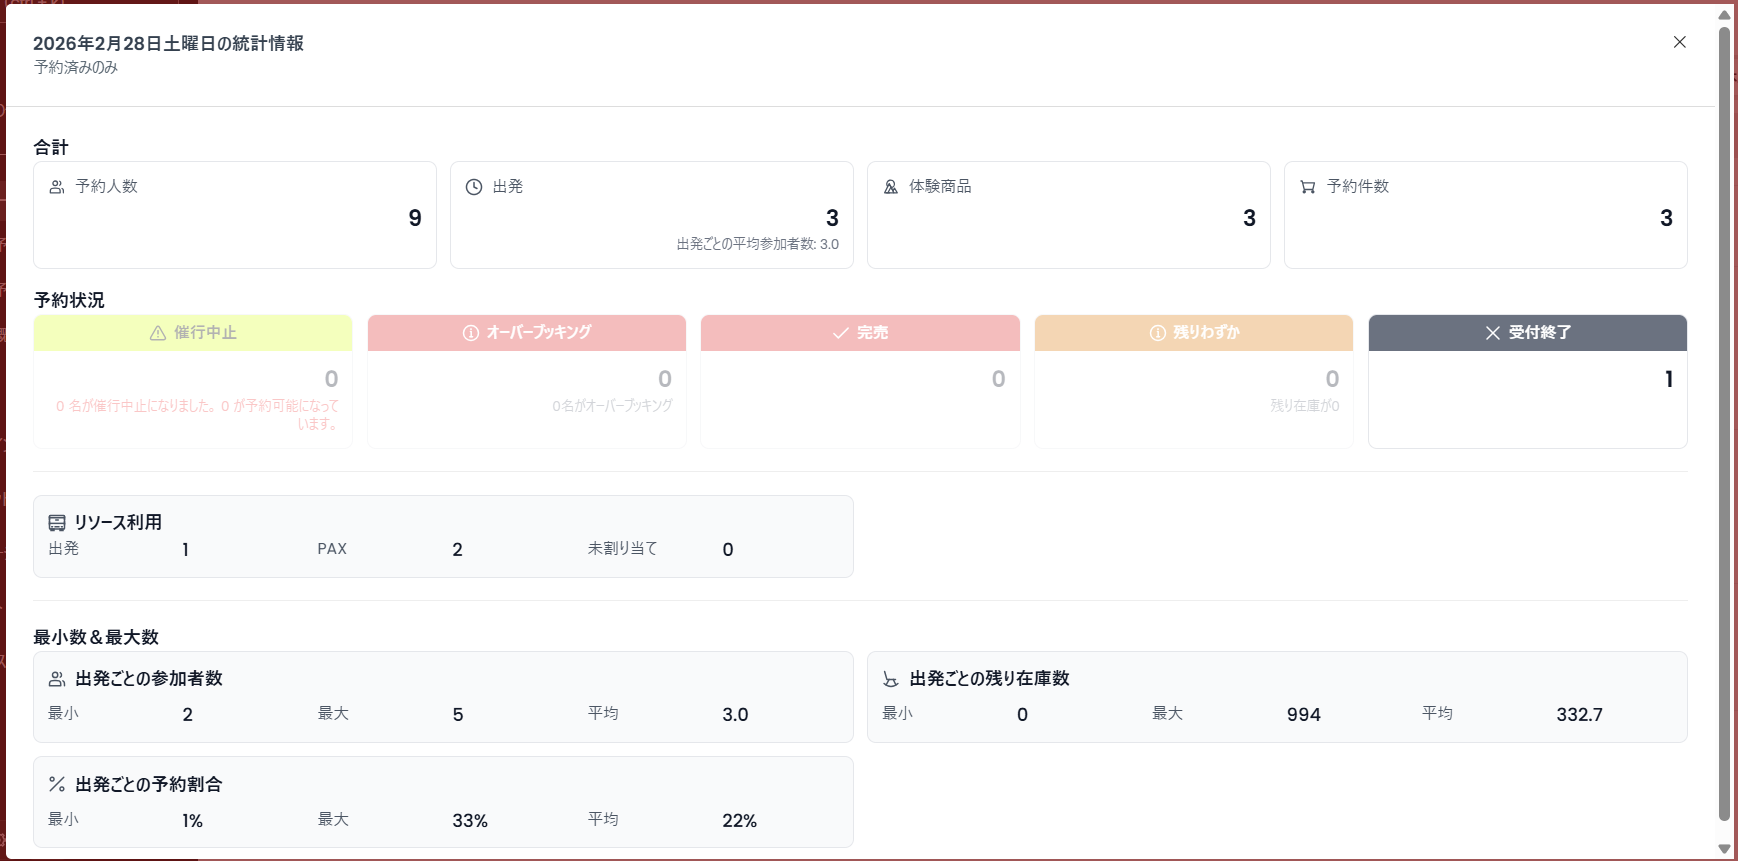Select the 残りわずか status header
Image resolution: width=1738 pixels, height=861 pixels.
[x=1194, y=333]
